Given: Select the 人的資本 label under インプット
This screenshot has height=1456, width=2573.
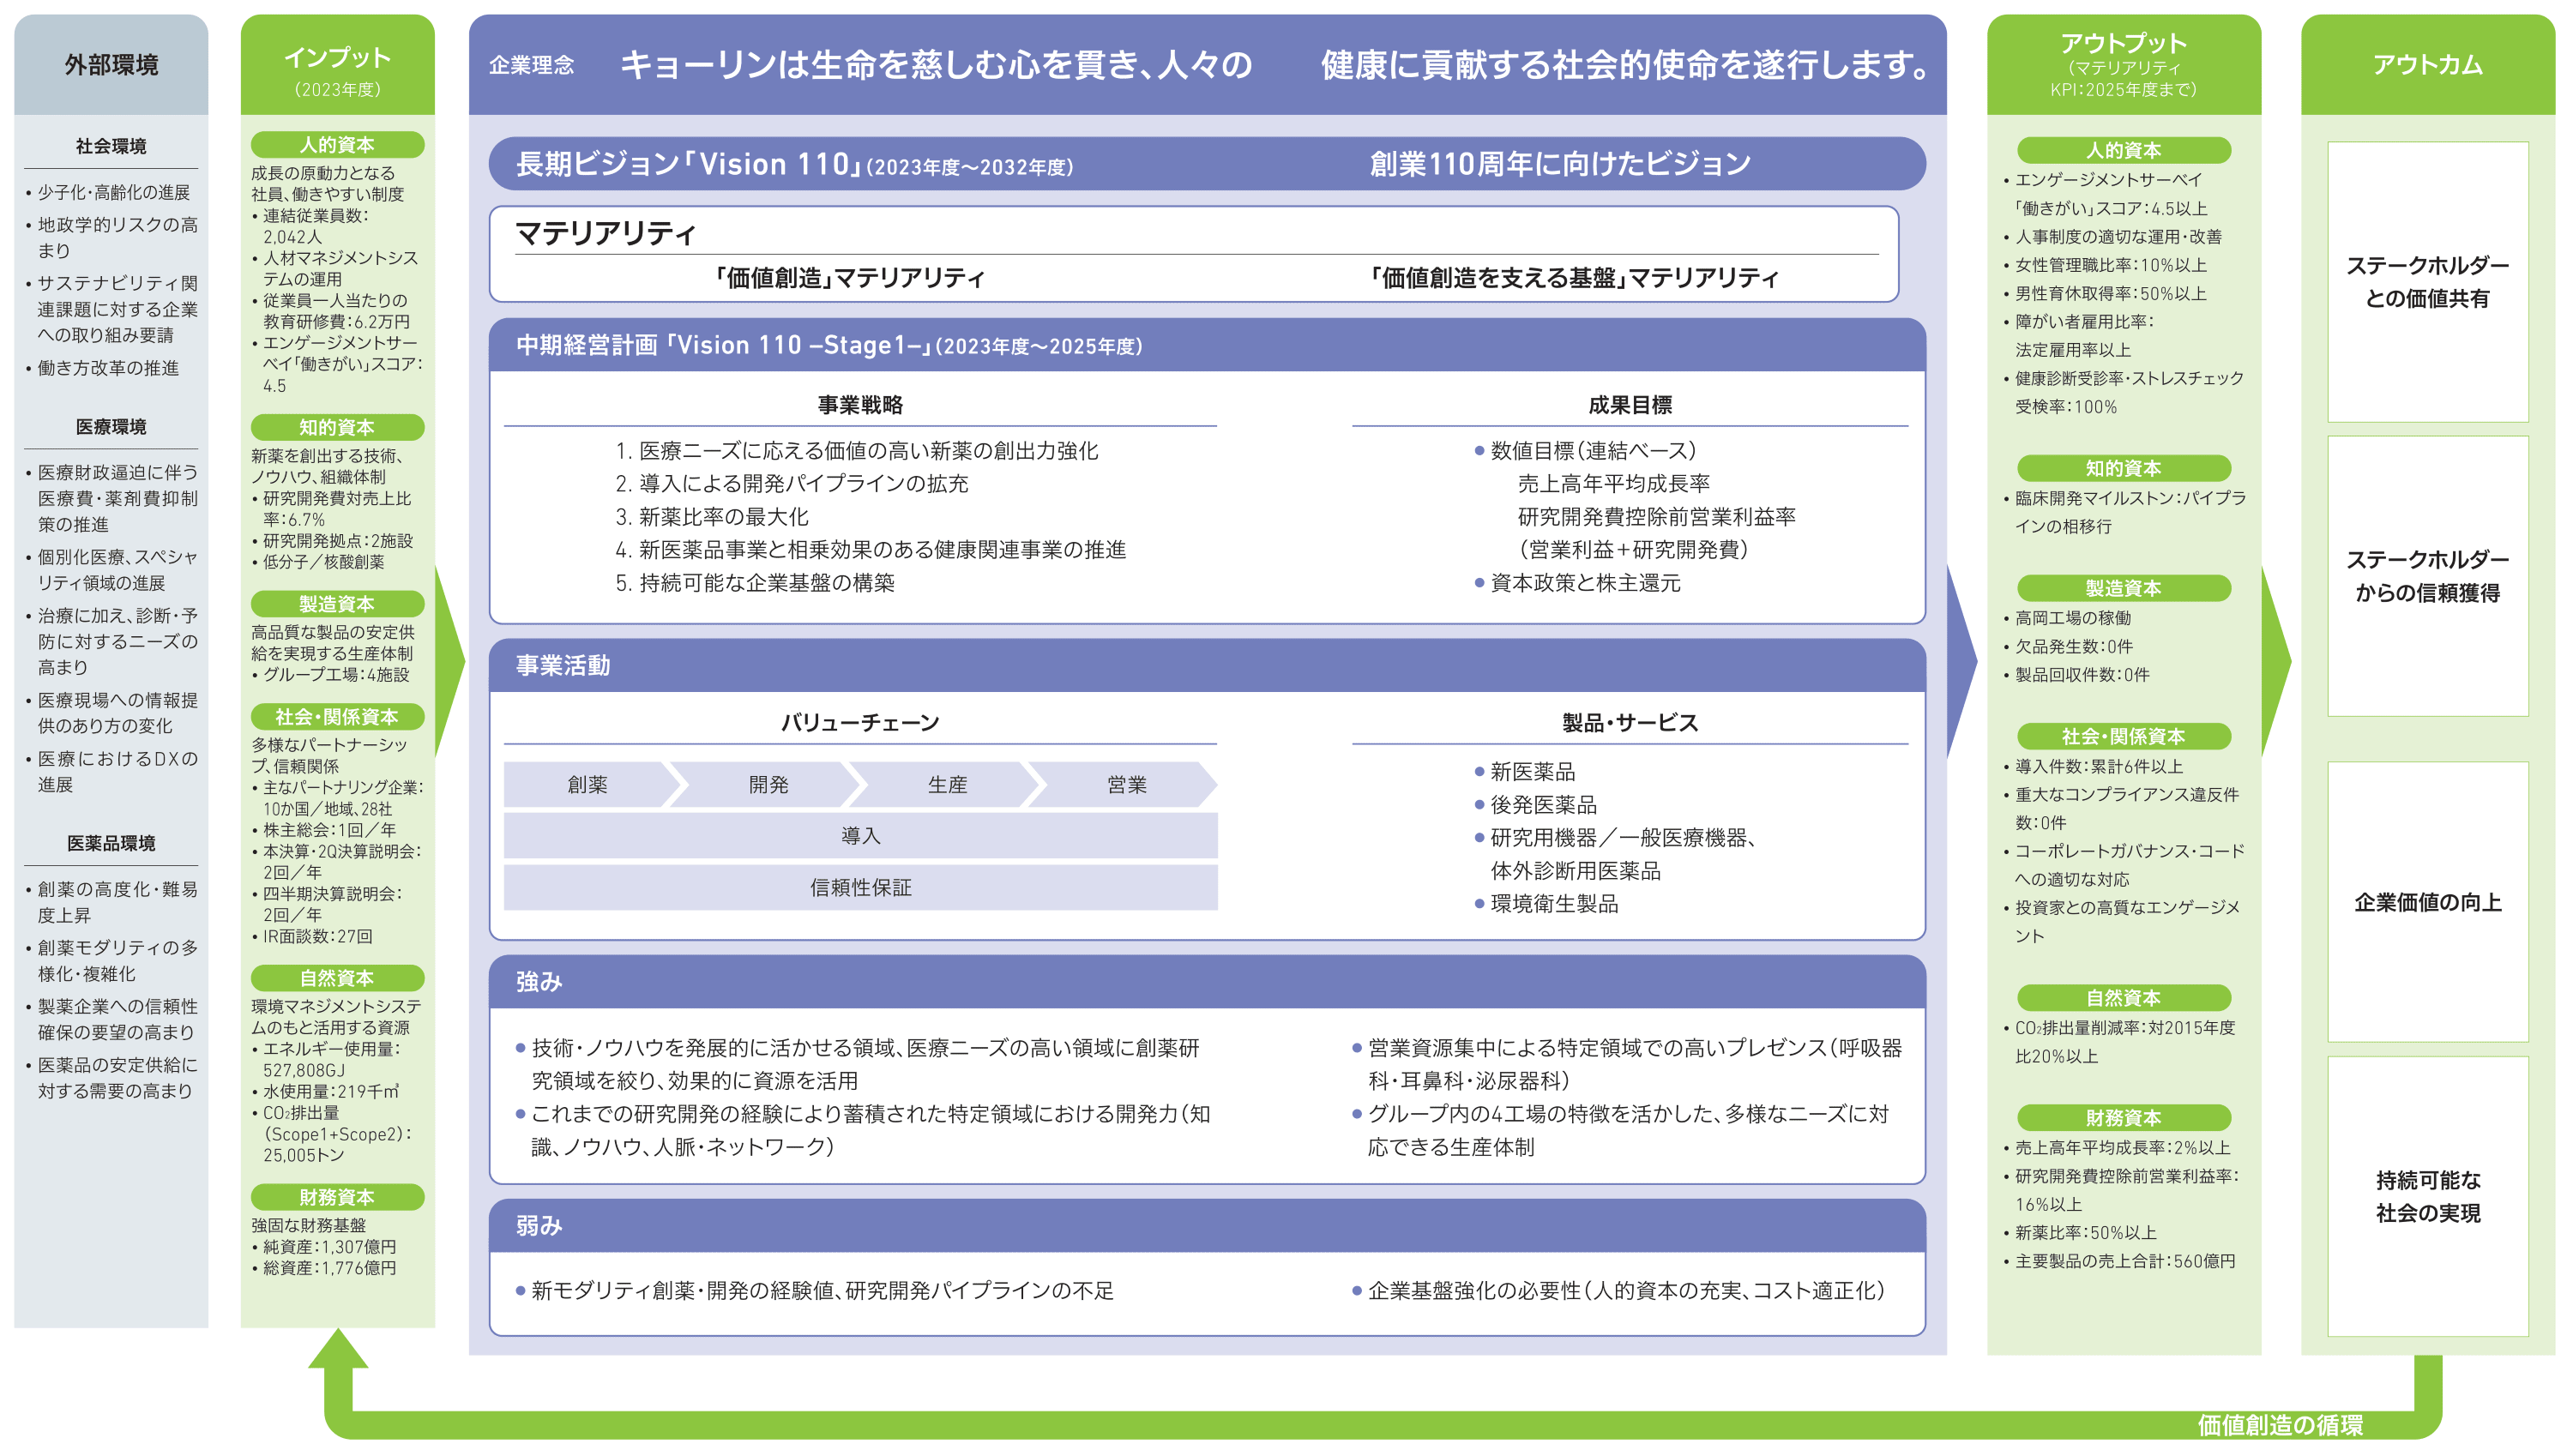Looking at the screenshot, I should click(337, 145).
